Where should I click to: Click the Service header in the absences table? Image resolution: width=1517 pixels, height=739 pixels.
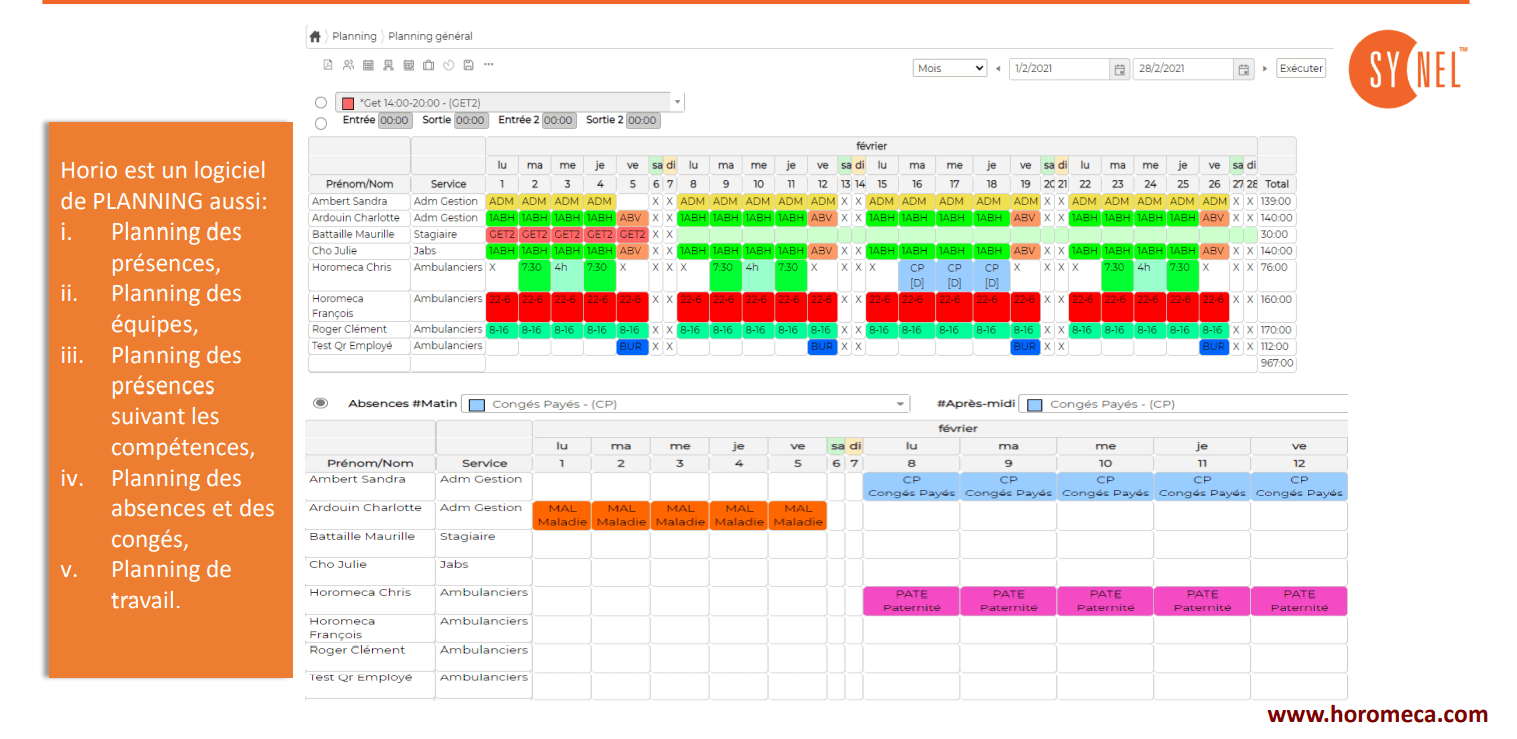484,463
